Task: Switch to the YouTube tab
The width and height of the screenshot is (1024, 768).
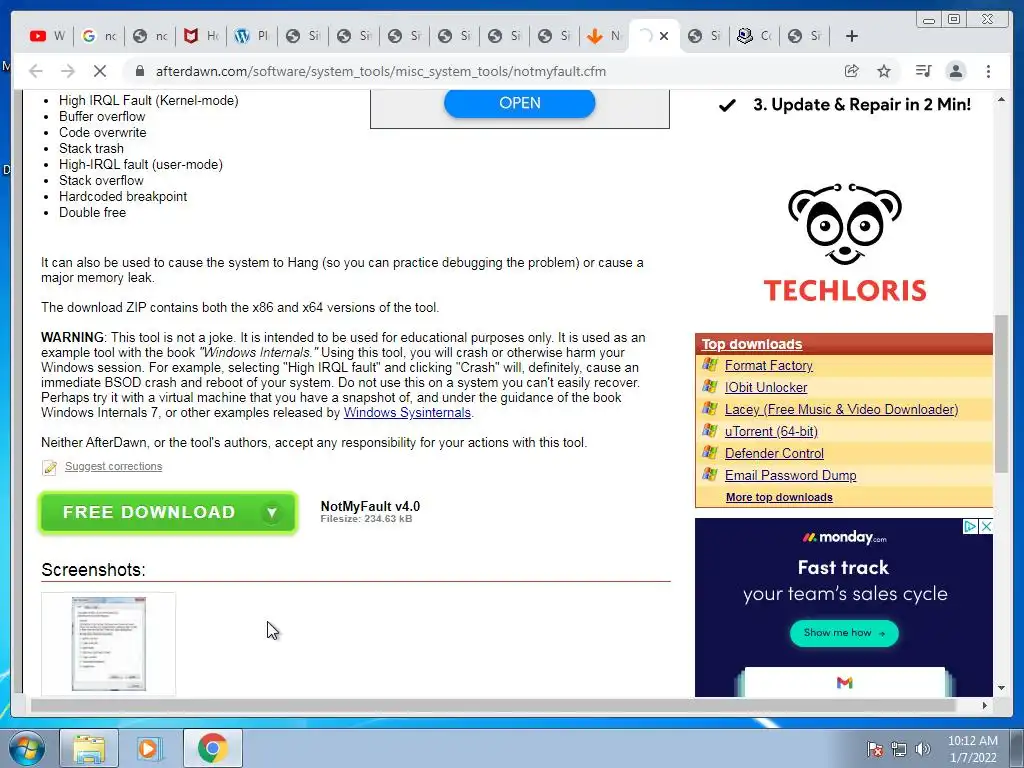Action: coord(47,36)
